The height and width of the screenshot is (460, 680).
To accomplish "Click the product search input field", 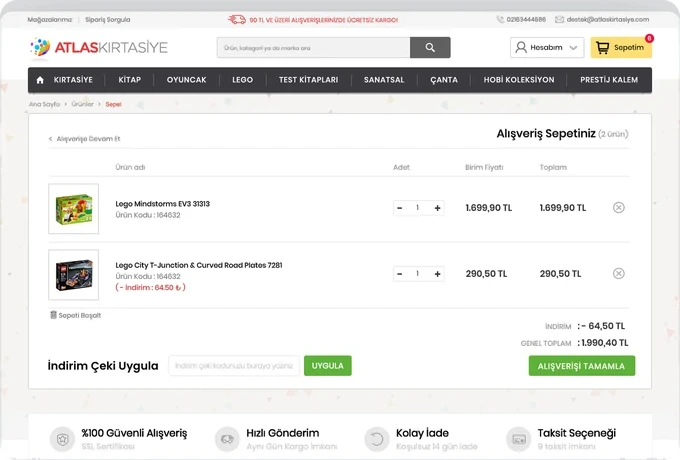I will [x=314, y=48].
